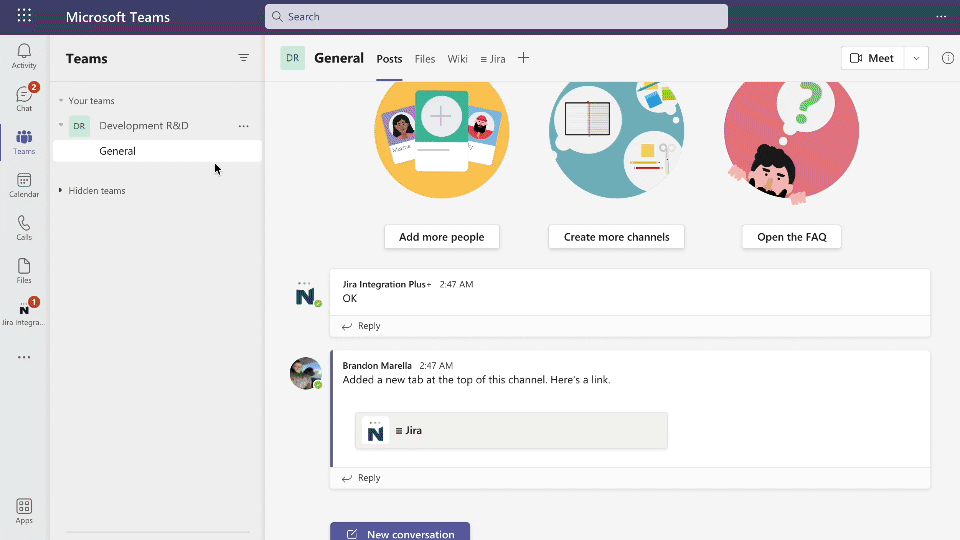This screenshot has width=960, height=540.
Task: Click the Create channels illustration
Action: [x=617, y=140]
